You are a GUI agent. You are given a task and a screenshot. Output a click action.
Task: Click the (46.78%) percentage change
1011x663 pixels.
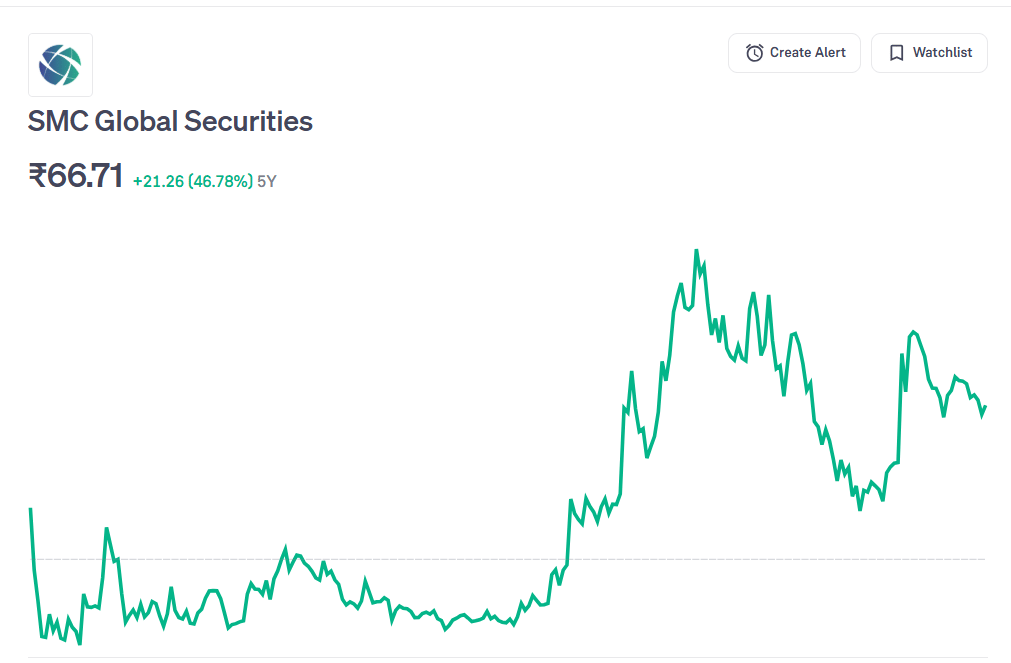coord(220,182)
